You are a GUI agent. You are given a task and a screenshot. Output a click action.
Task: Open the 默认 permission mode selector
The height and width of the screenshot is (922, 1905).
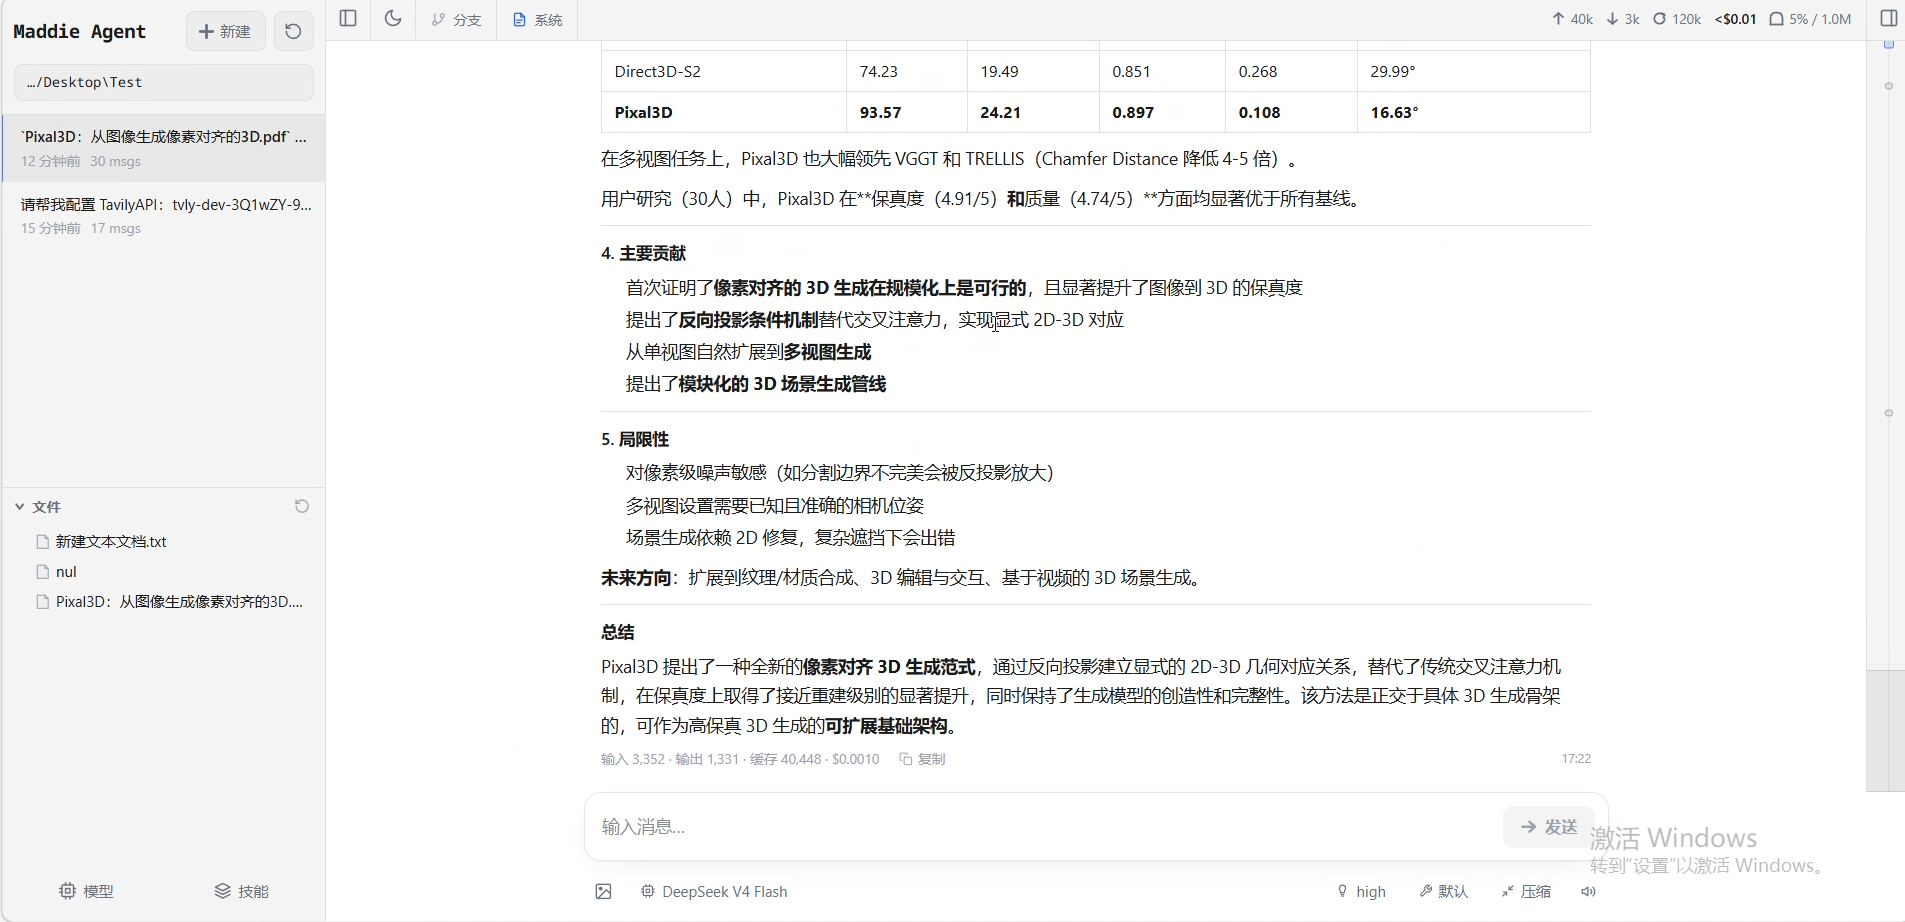tap(1443, 891)
